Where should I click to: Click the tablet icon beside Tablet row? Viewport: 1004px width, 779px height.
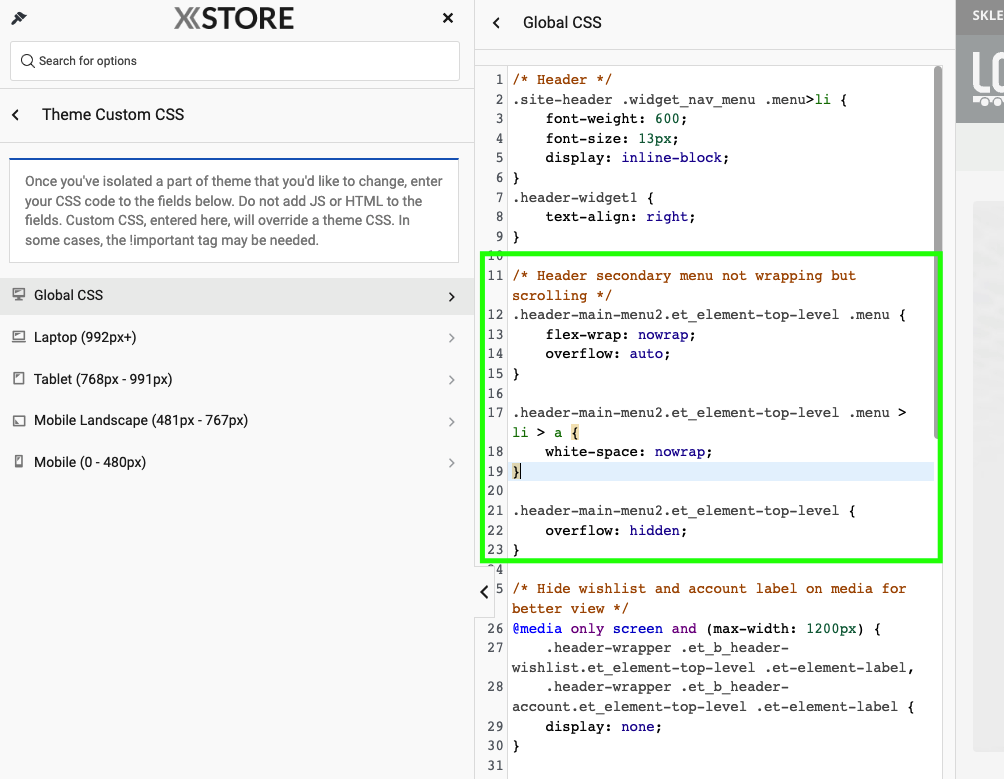(x=19, y=379)
